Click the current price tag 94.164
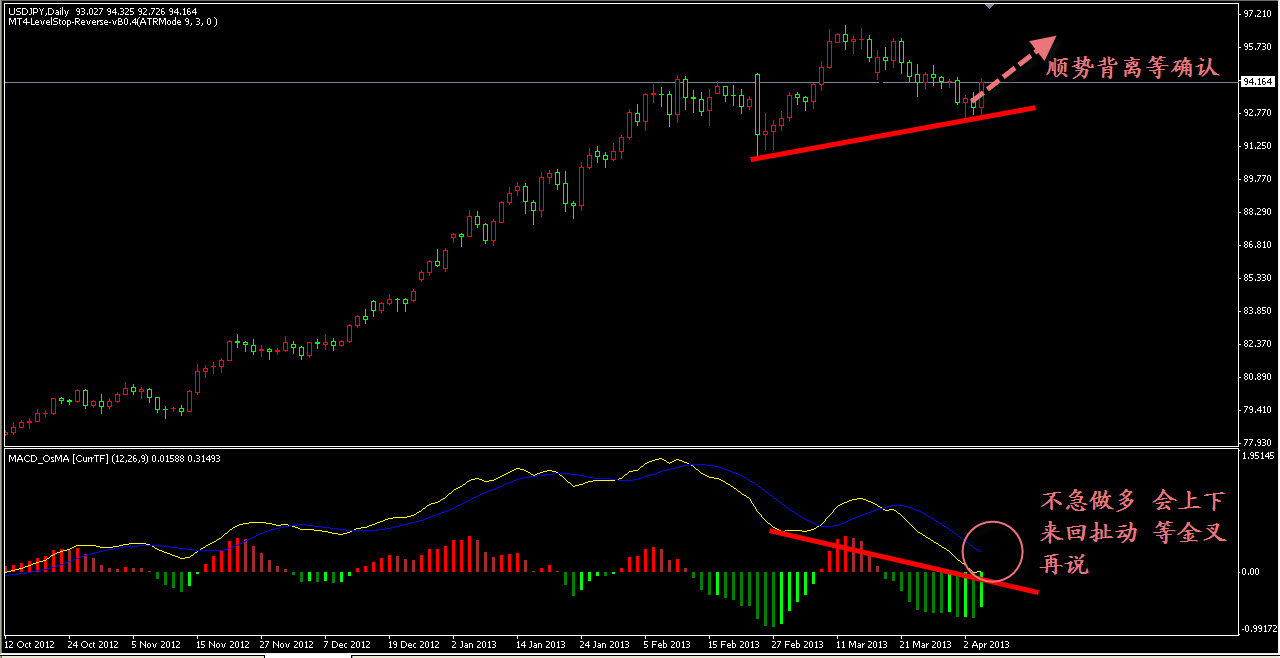Image resolution: width=1280 pixels, height=658 pixels. [1257, 82]
